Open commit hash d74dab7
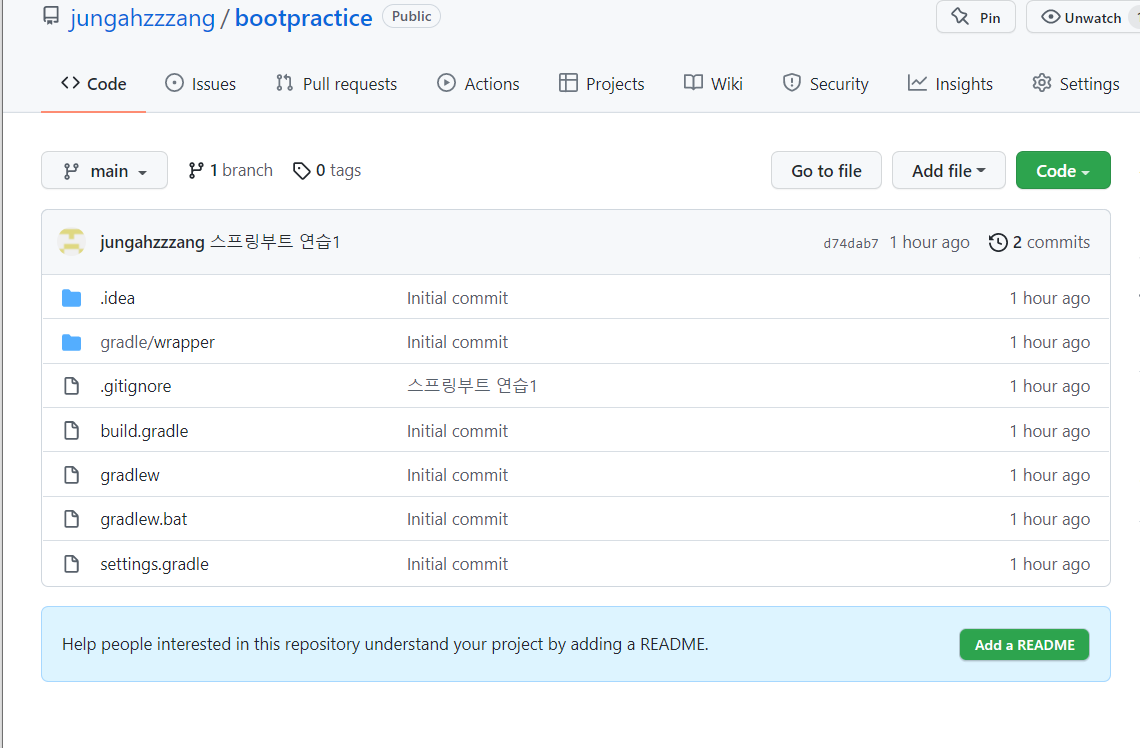The image size is (1140, 748). click(x=851, y=243)
